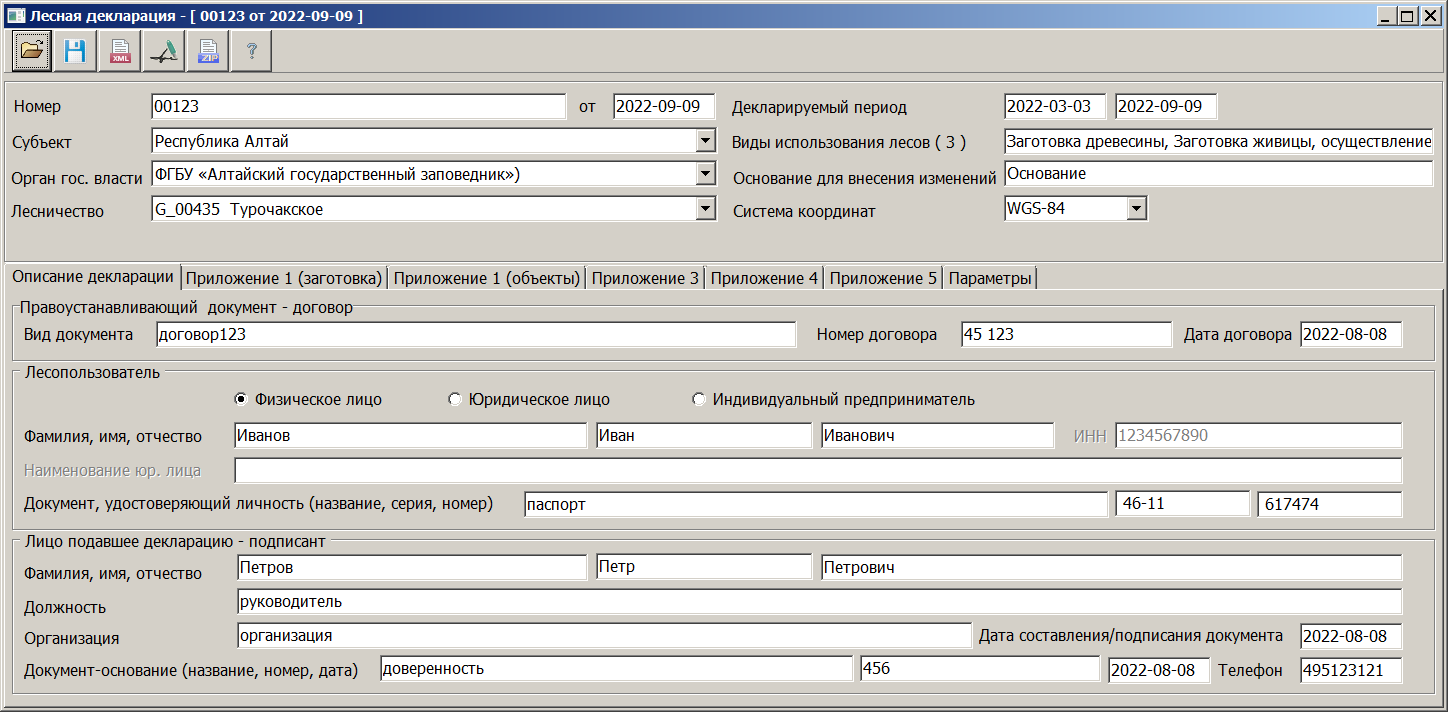Open help via the question mark icon
1448x712 pixels.
tap(251, 51)
